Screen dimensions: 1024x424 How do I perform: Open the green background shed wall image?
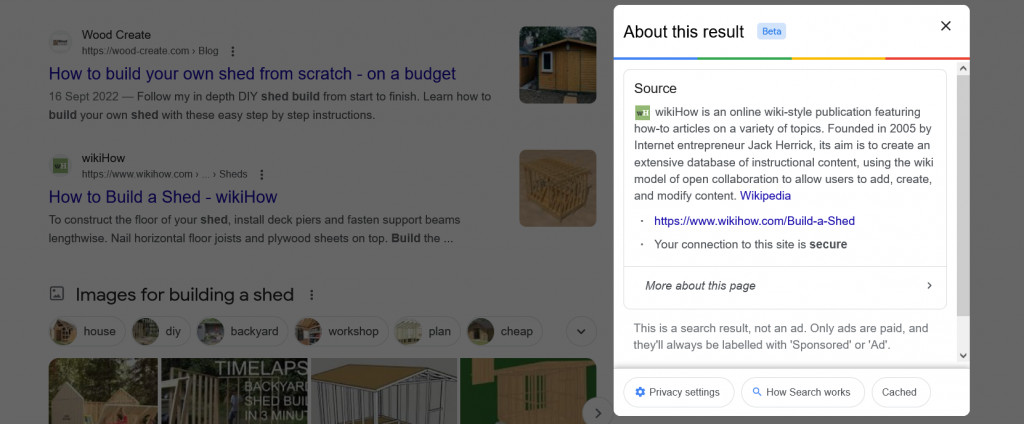[x=528, y=391]
